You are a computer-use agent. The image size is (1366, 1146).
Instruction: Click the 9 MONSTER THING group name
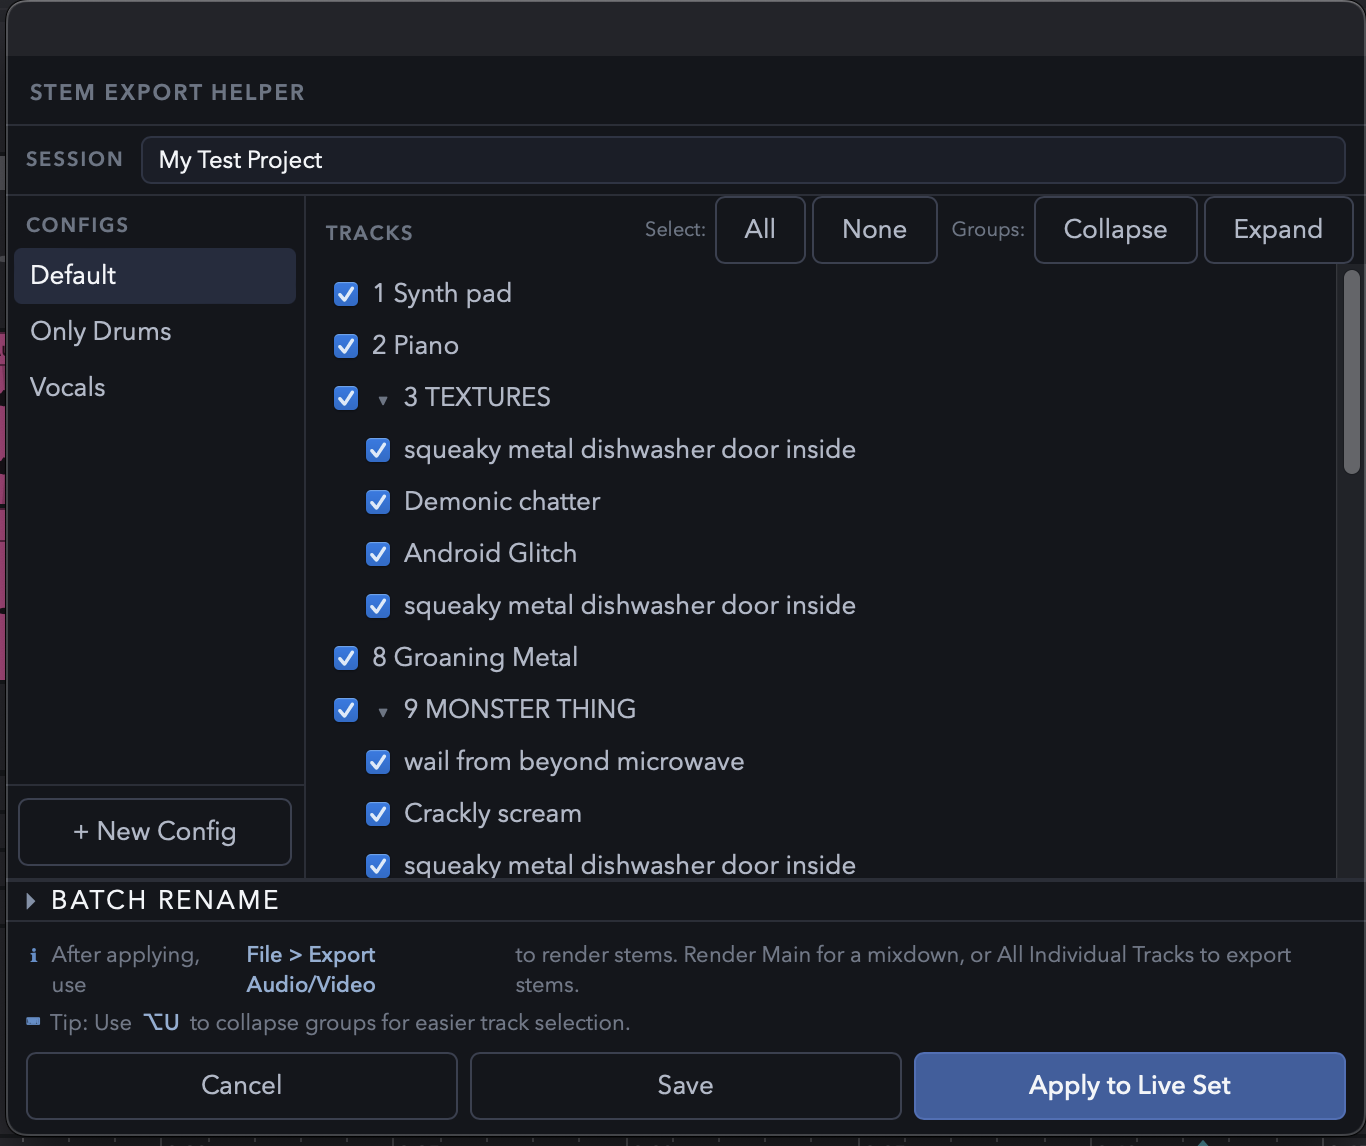click(520, 710)
